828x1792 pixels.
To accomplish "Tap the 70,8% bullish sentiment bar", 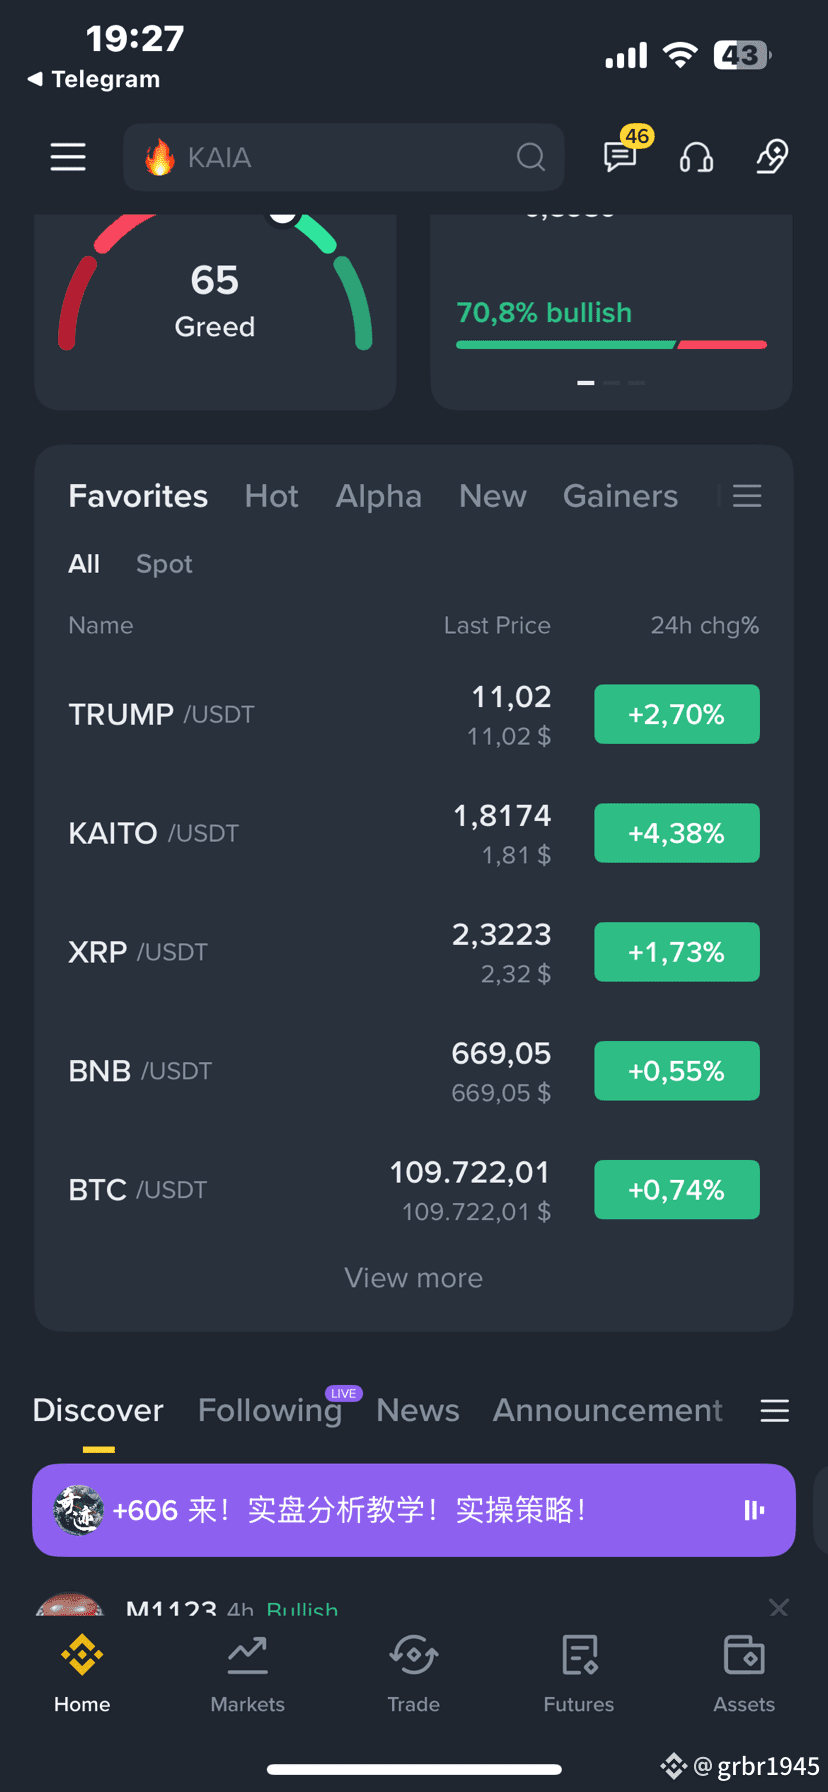I will 611,345.
